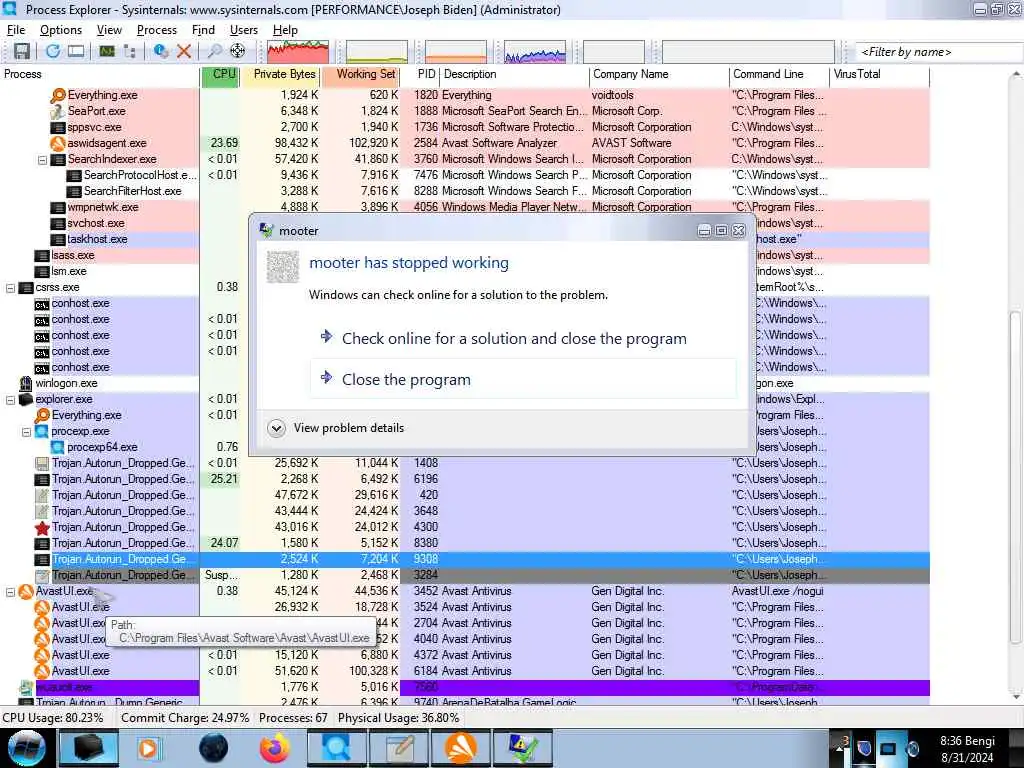Click the Refresh Now toolbar icon
The image size is (1024, 768).
(x=53, y=51)
